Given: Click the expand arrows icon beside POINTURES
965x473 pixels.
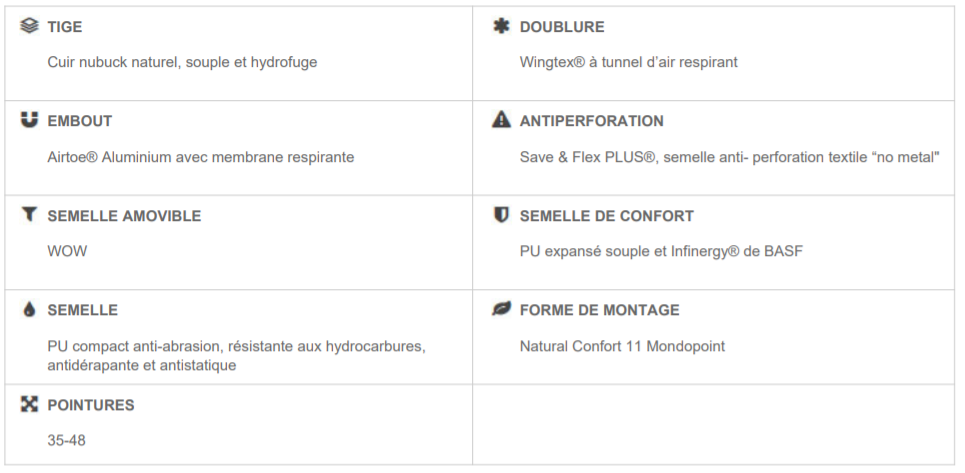Looking at the screenshot, I should (x=29, y=404).
